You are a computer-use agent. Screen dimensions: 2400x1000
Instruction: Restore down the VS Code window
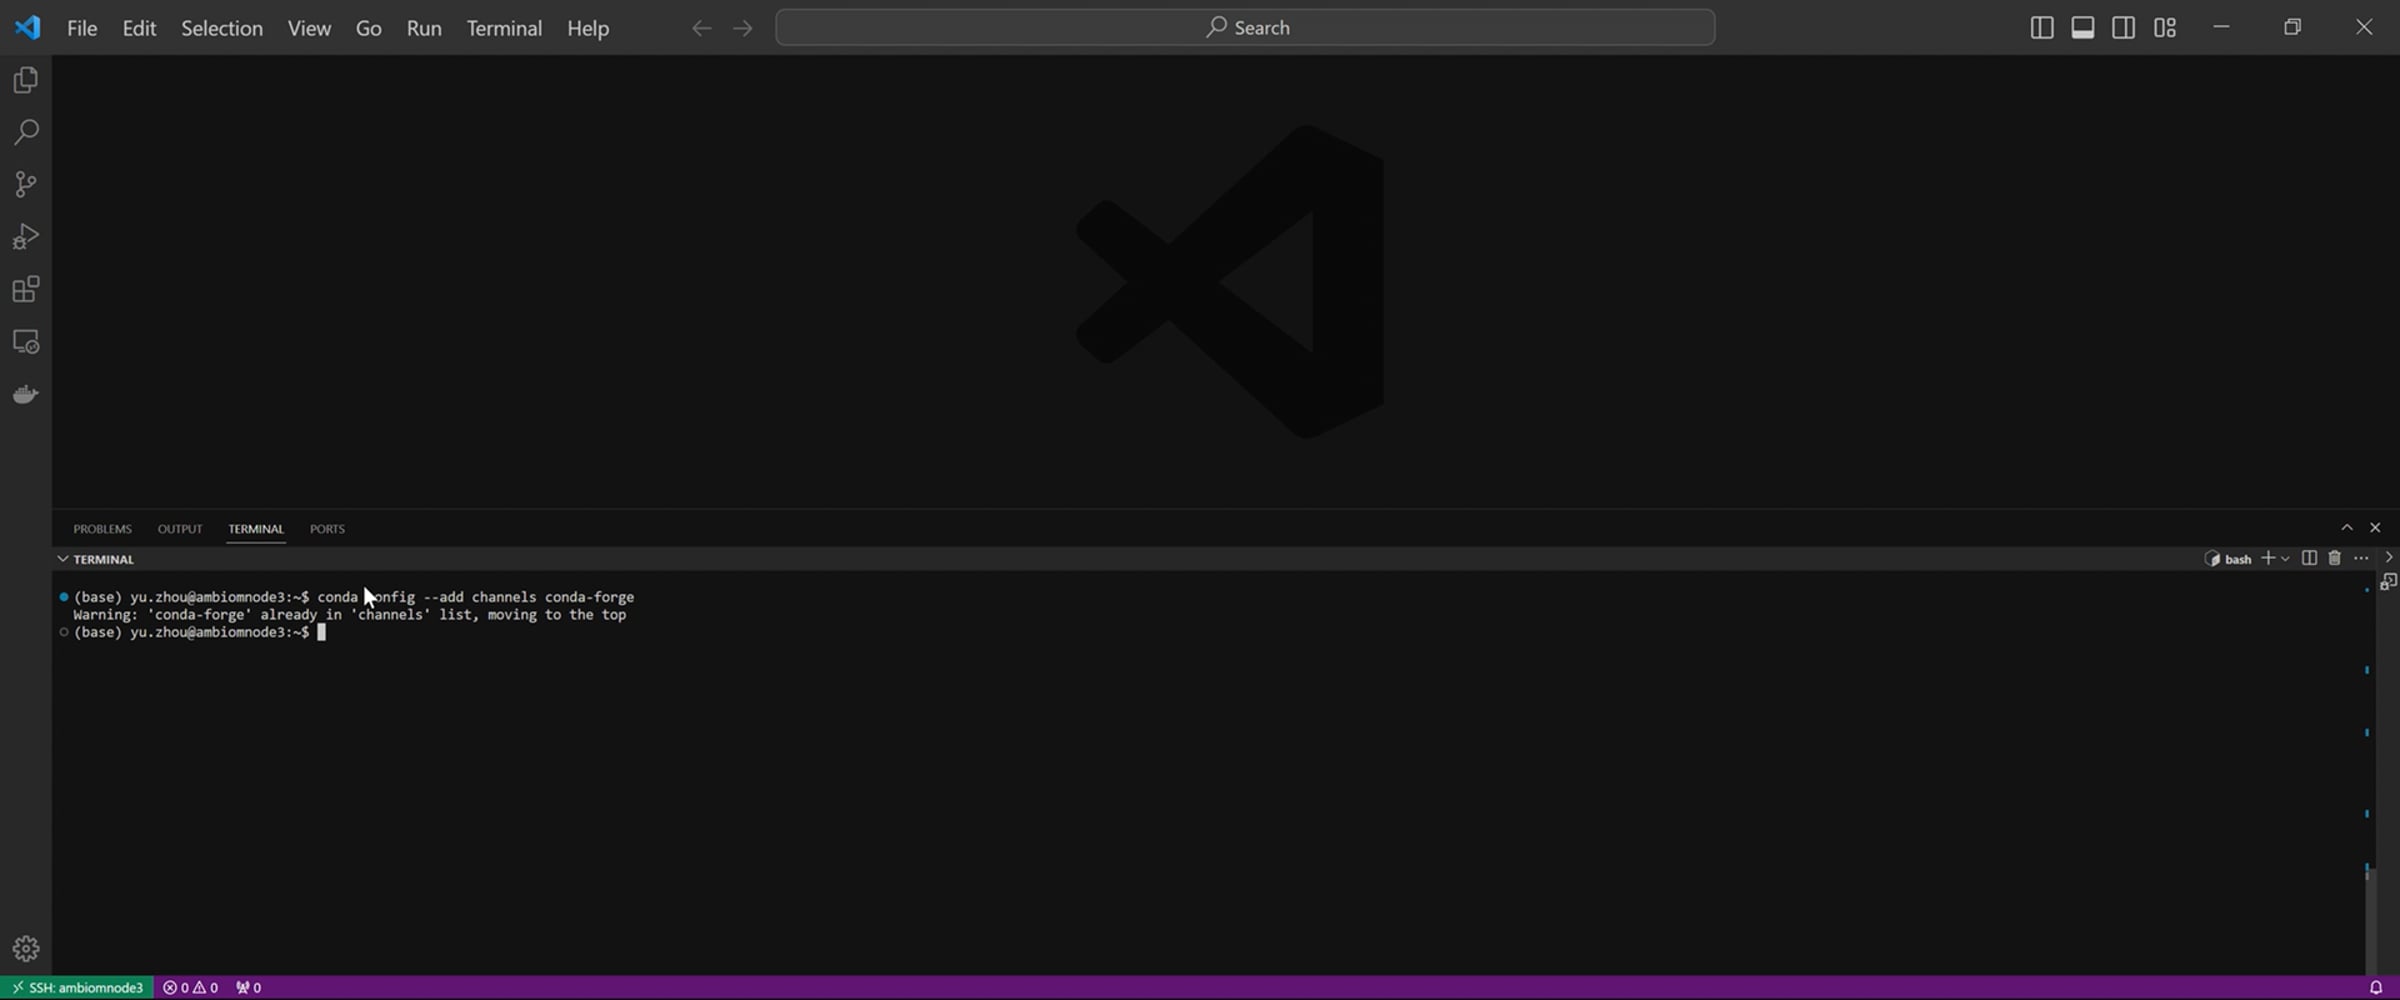pyautogui.click(x=2293, y=27)
